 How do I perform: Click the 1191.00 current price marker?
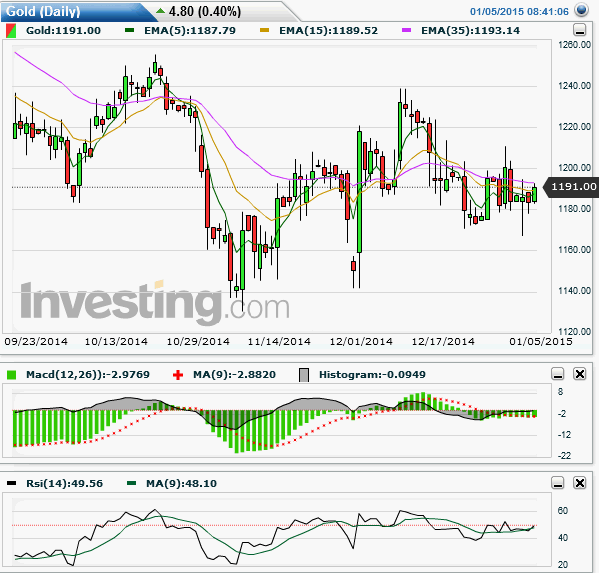pyautogui.click(x=571, y=187)
